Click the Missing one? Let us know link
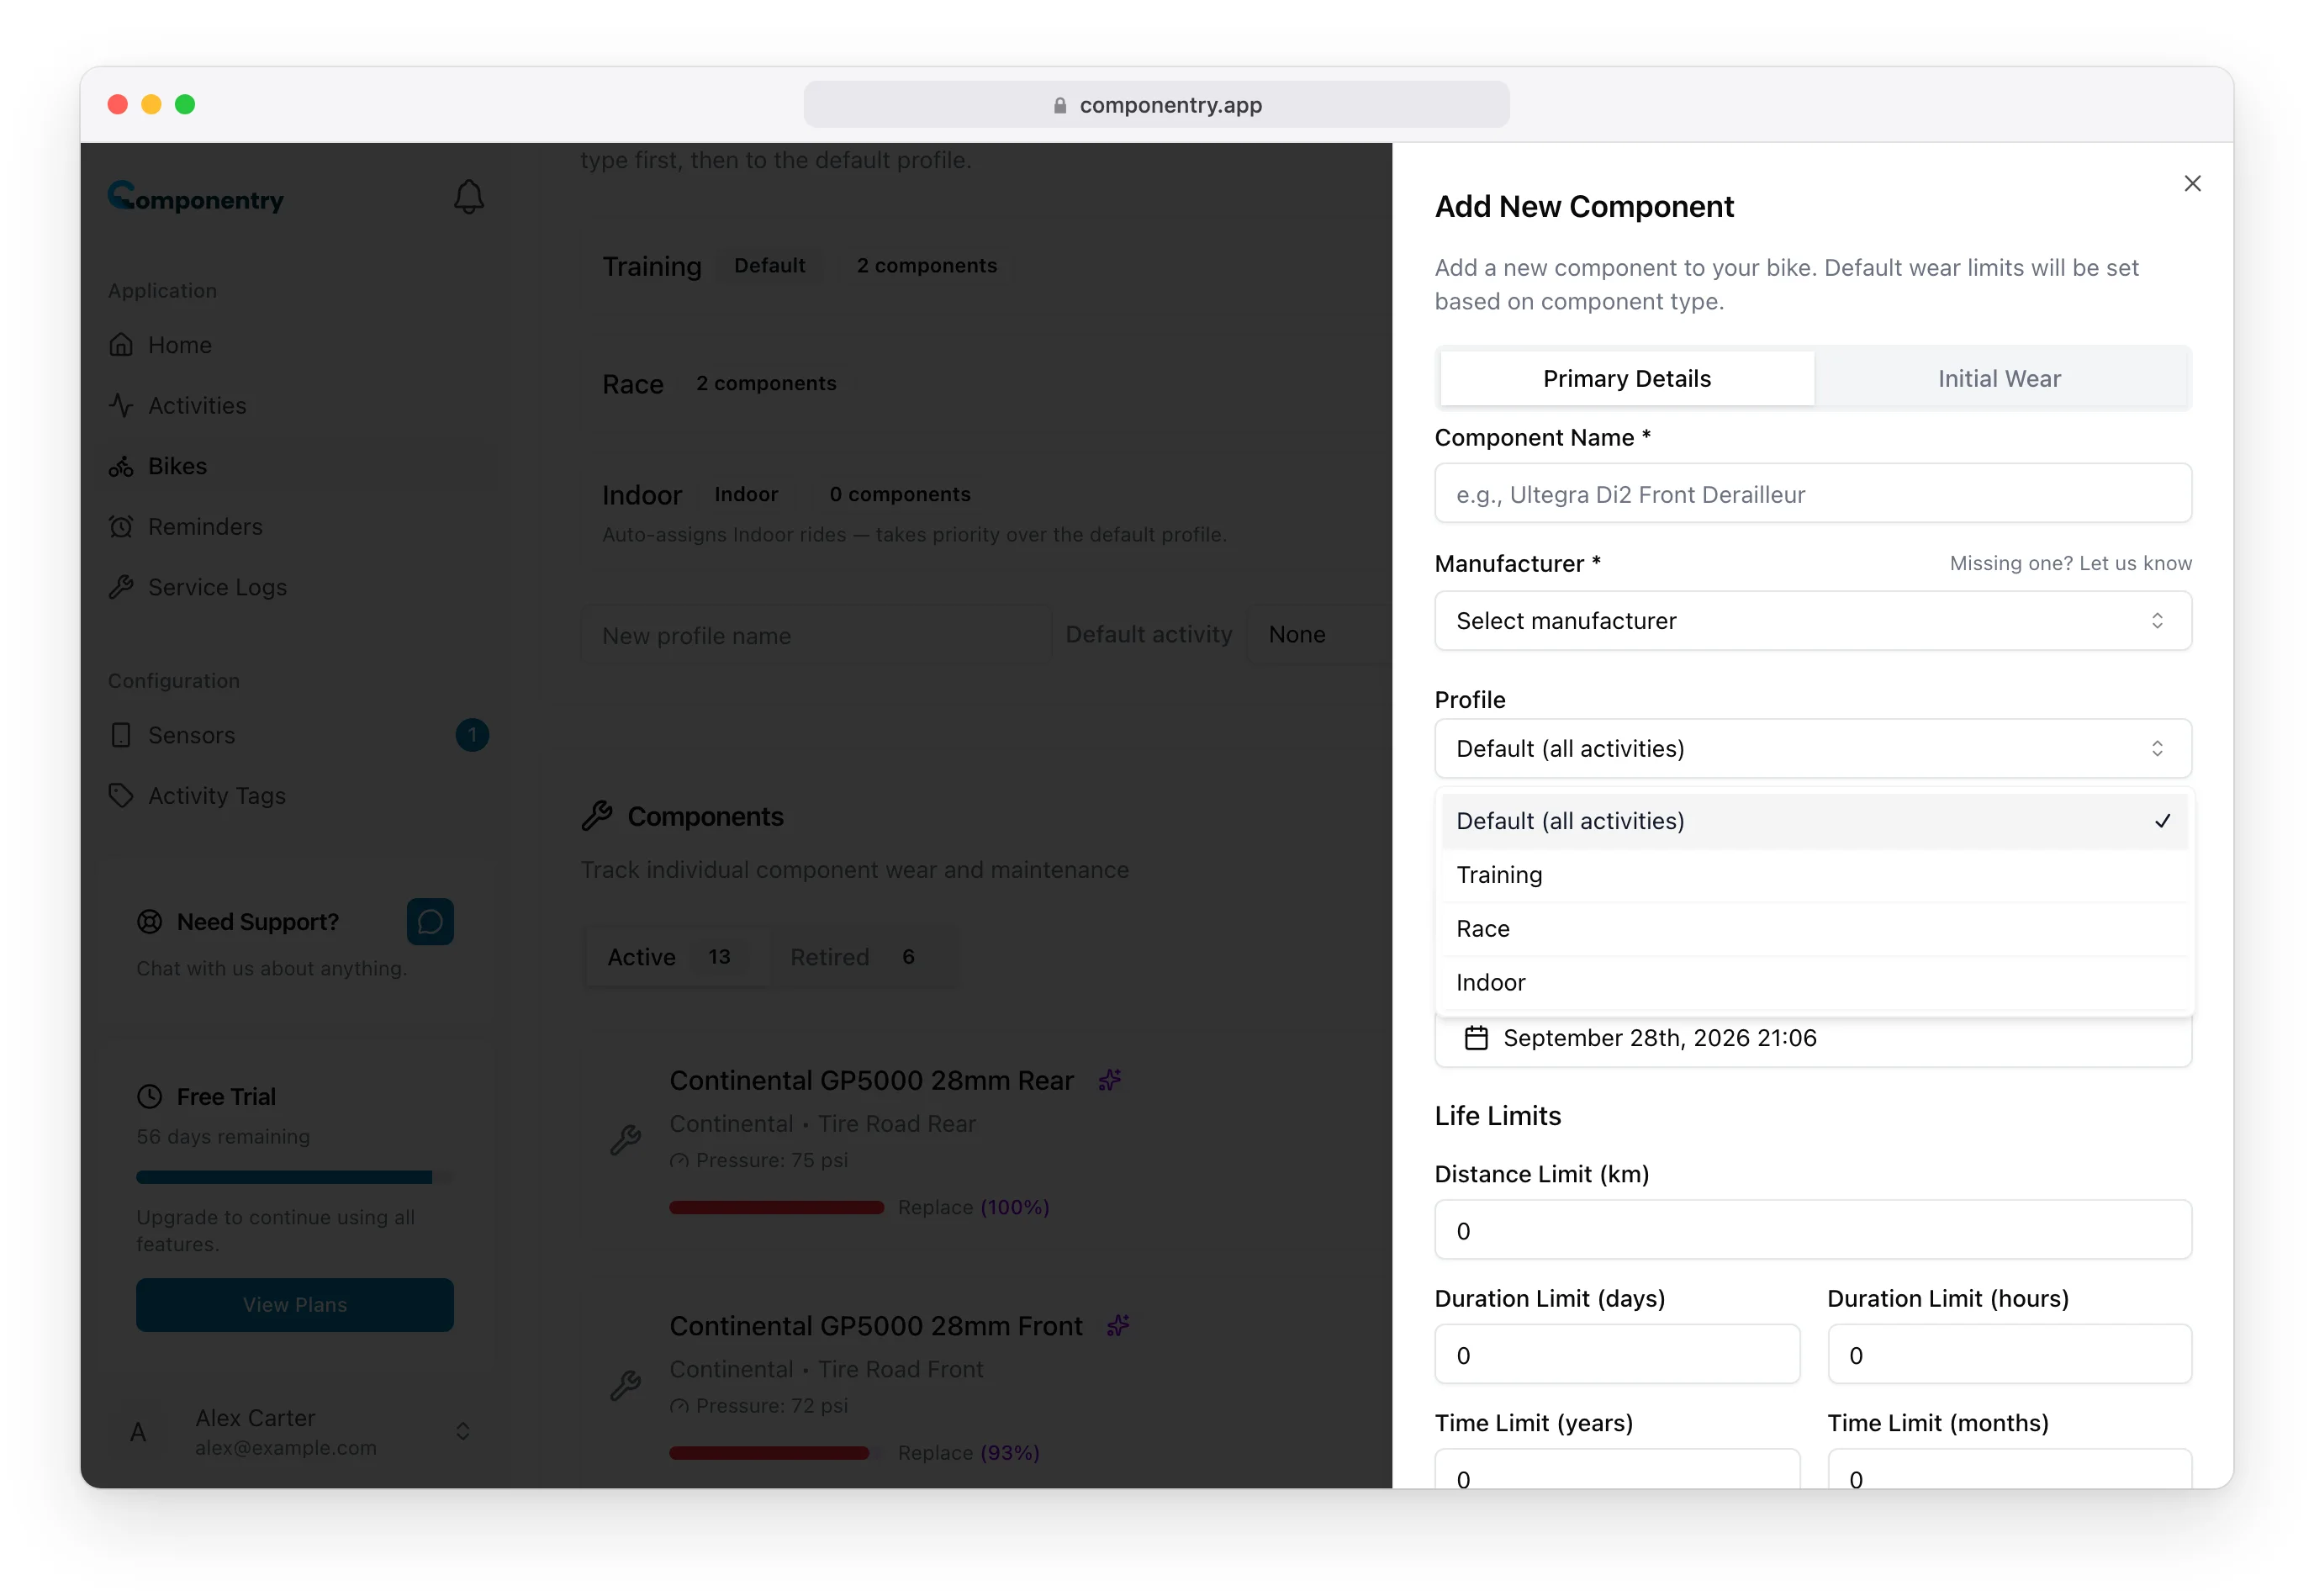Screen dimensions: 2314x1596 tap(2070, 563)
